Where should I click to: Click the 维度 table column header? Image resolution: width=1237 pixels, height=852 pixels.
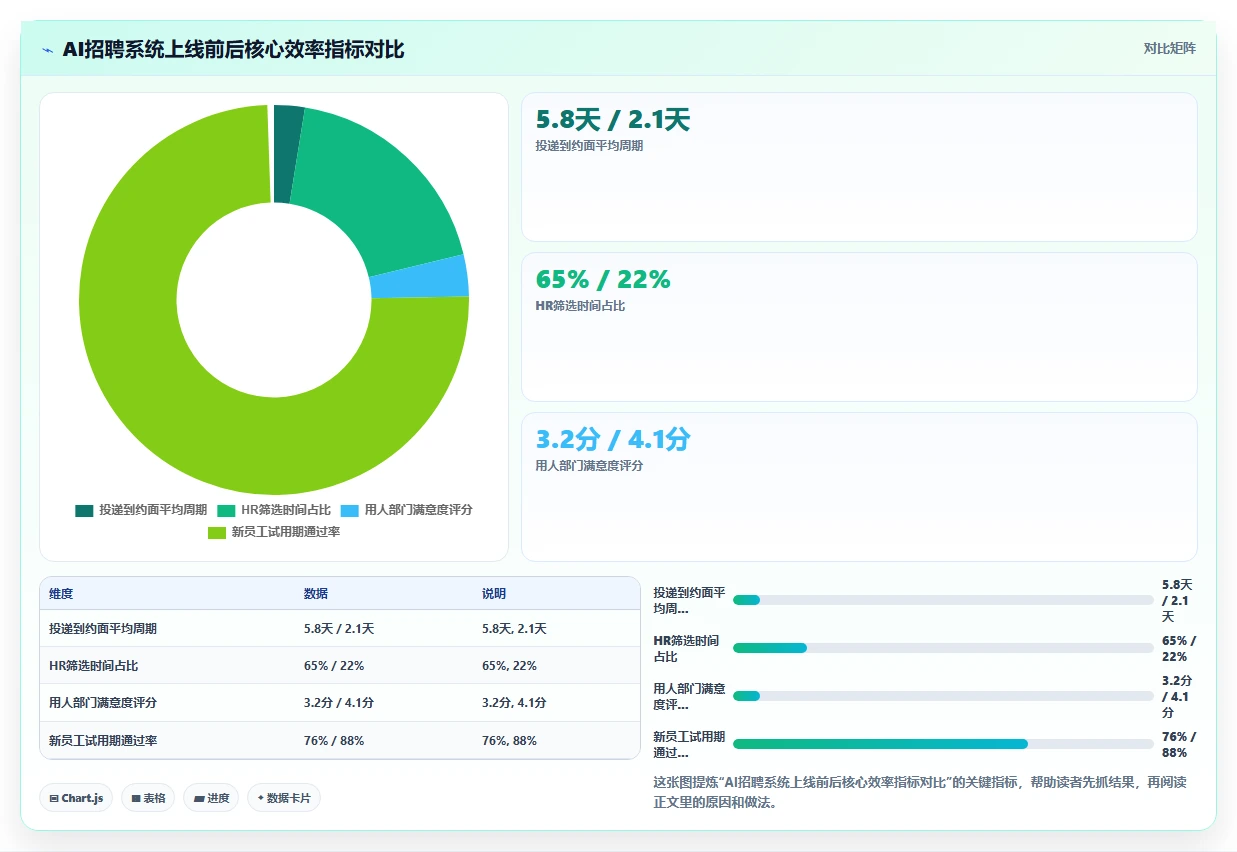click(x=61, y=593)
